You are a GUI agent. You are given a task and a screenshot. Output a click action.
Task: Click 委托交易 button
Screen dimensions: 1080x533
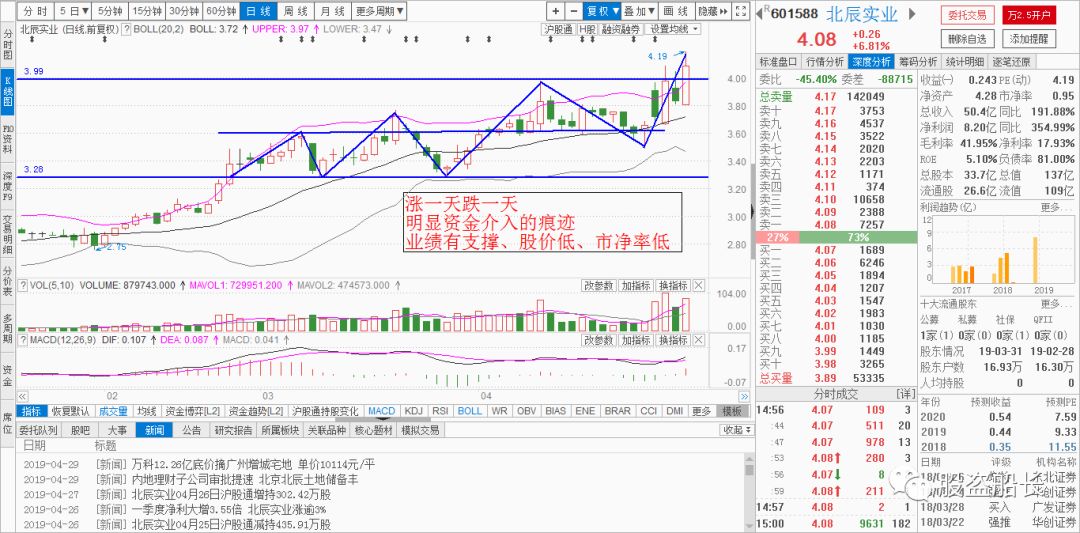click(x=966, y=14)
